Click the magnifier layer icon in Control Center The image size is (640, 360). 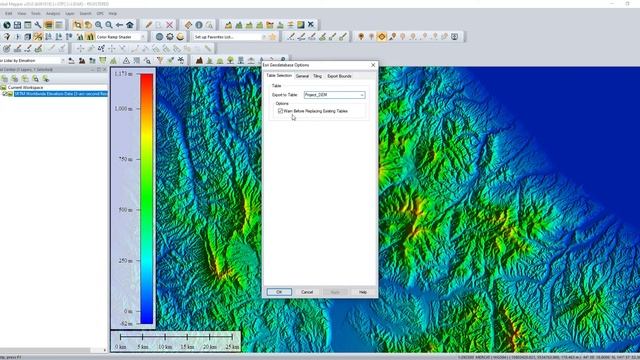[x=36, y=78]
